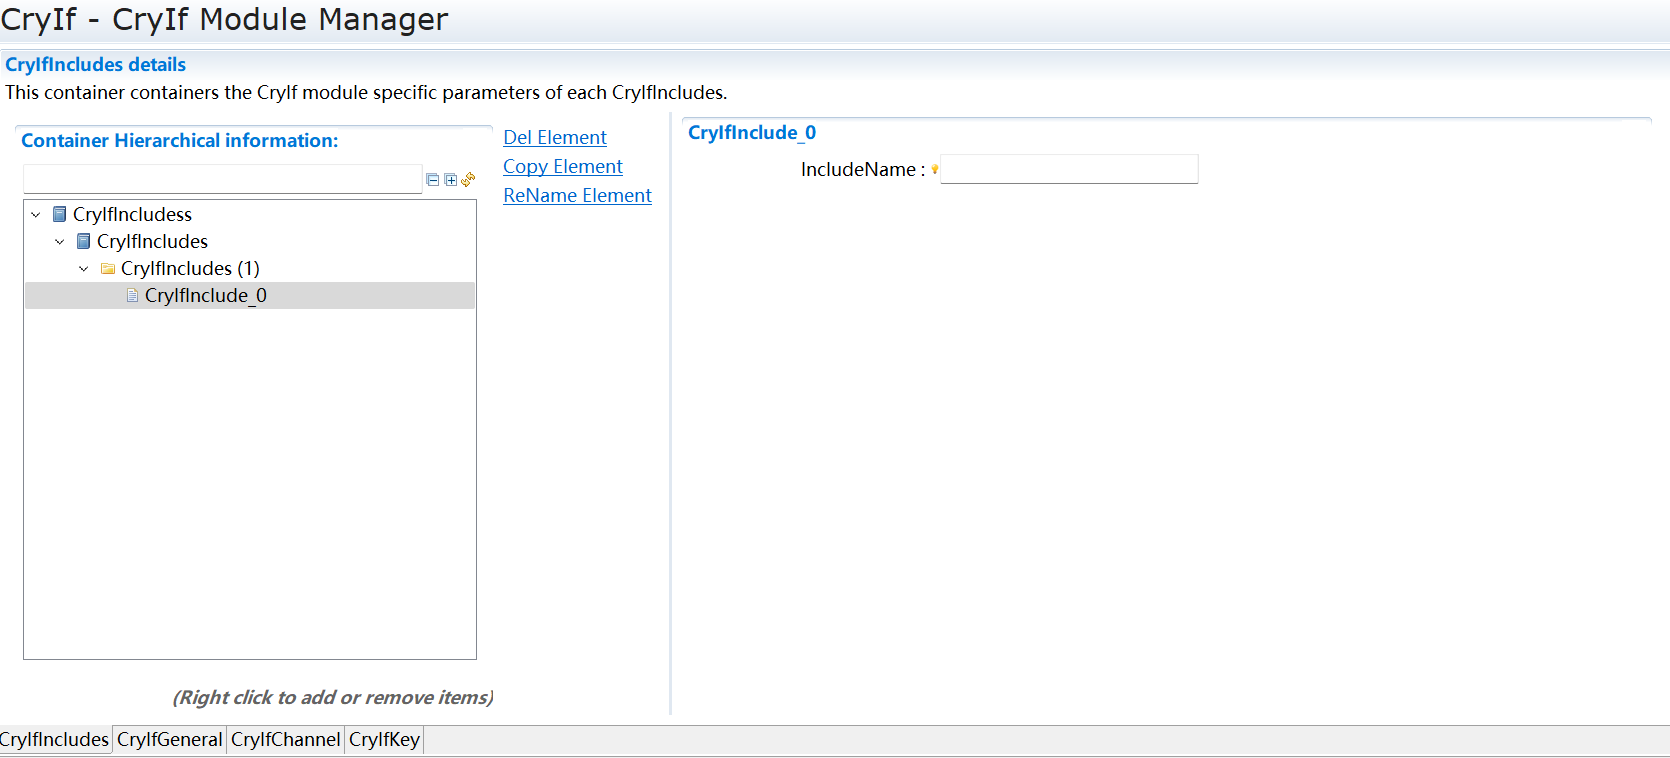
Task: Go to the CryIfKey tab
Action: pos(384,740)
